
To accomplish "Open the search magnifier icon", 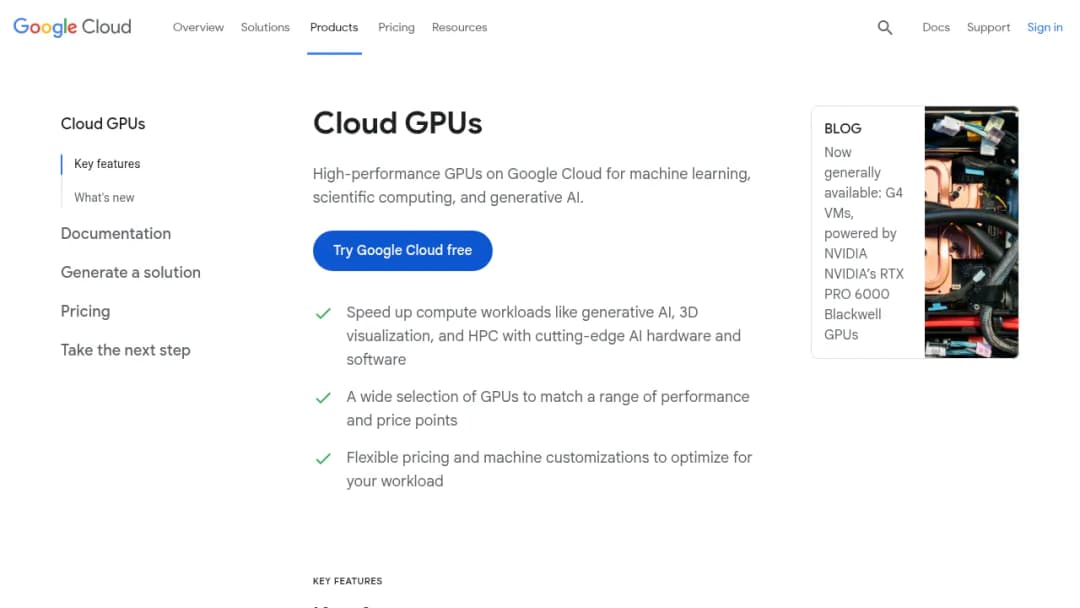I will [x=884, y=28].
